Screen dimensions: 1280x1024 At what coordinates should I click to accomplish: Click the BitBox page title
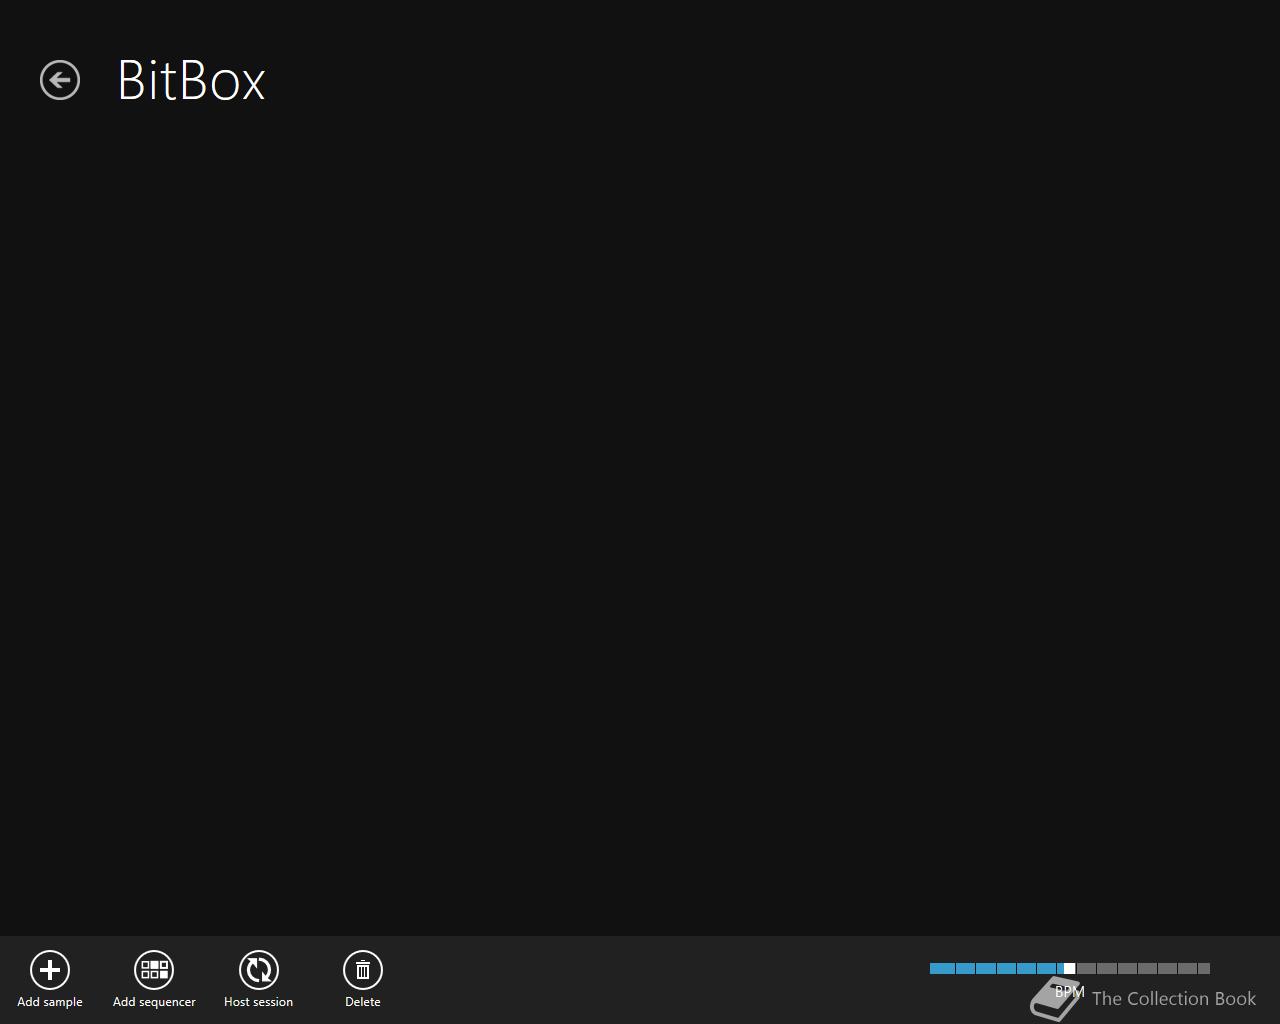point(191,80)
